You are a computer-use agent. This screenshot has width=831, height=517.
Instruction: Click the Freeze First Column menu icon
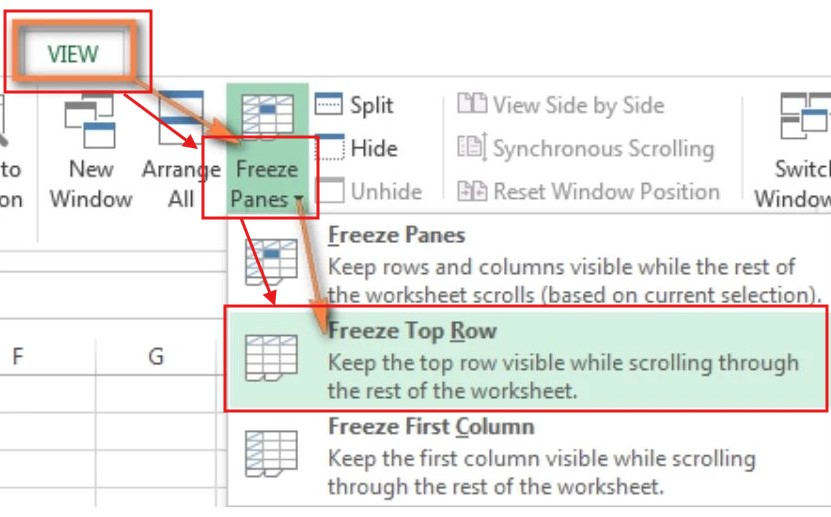[271, 453]
